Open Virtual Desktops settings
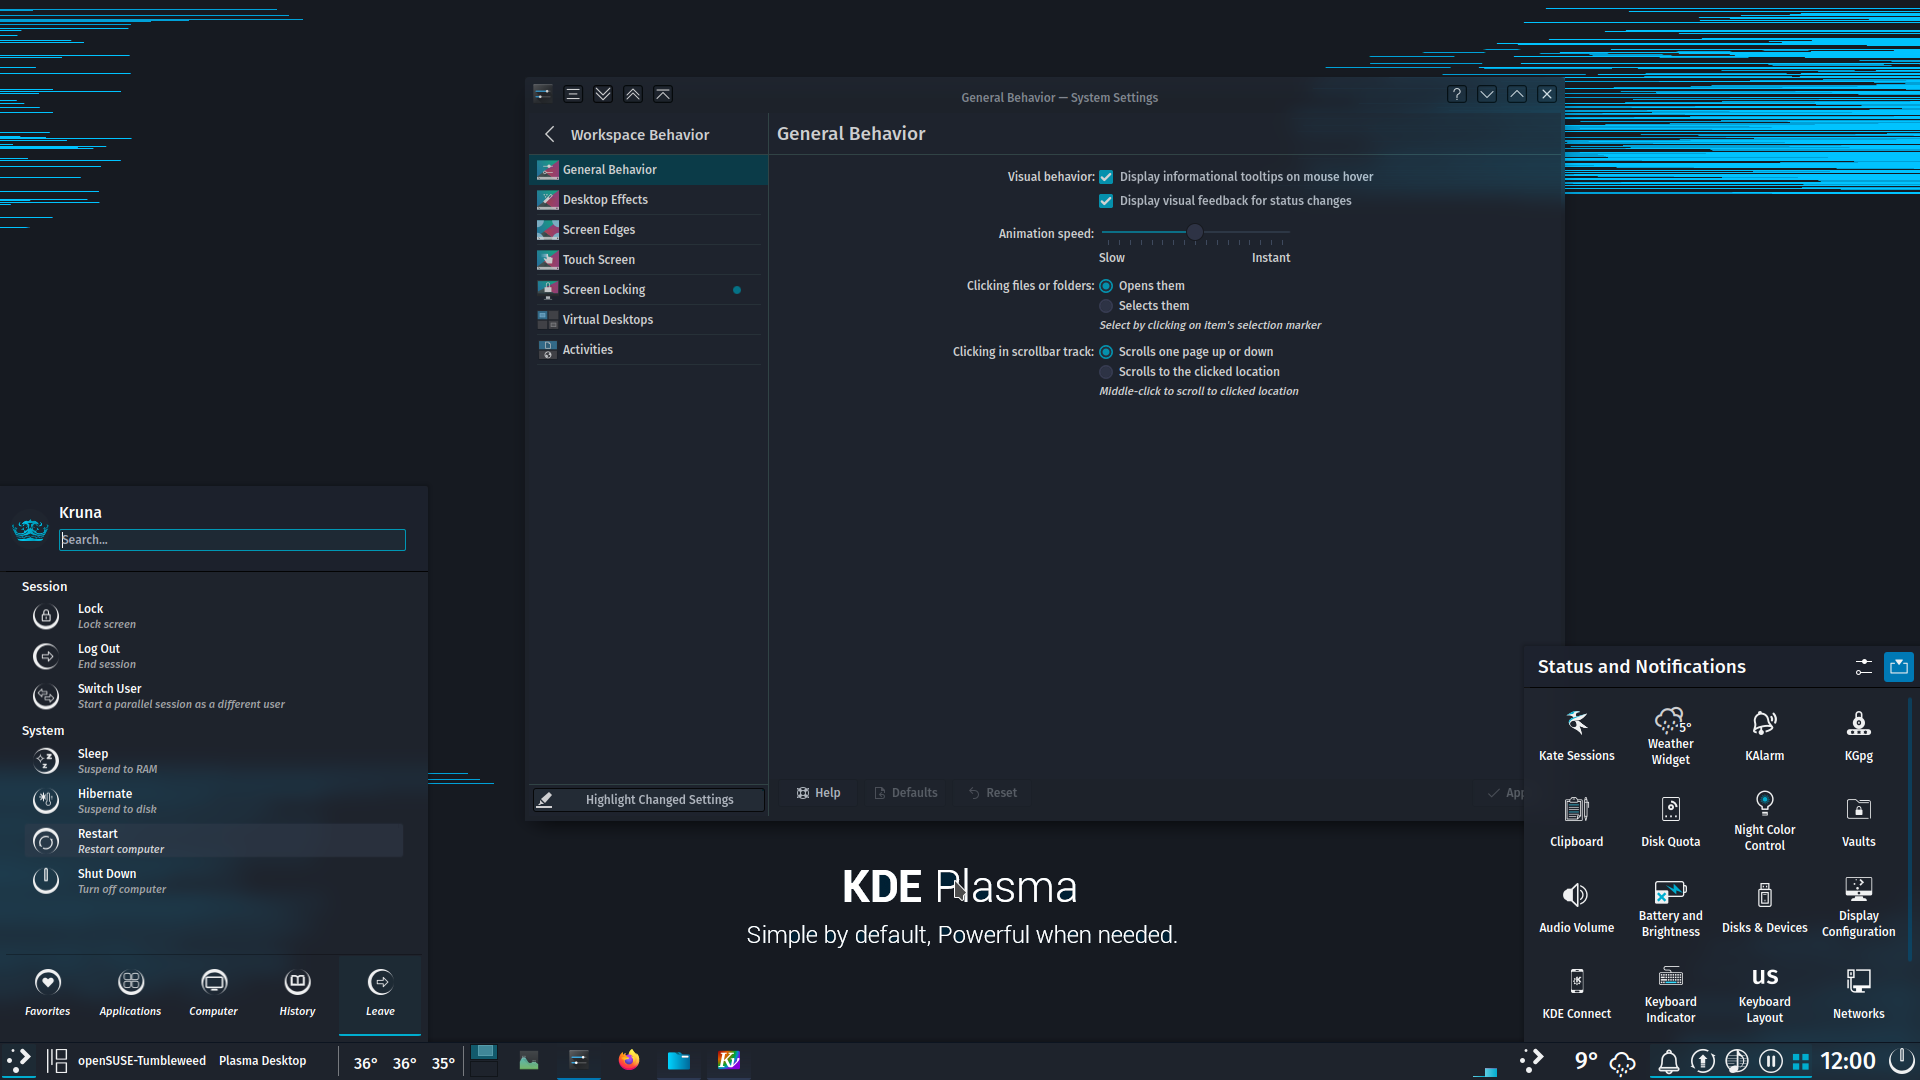The height and width of the screenshot is (1080, 1920). [x=648, y=320]
